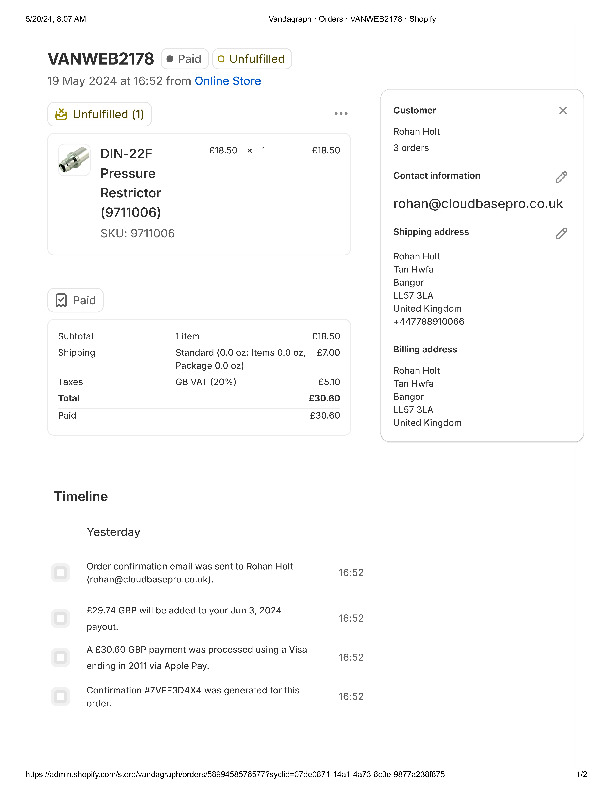
Task: Click the shipping phone number +447788910066
Action: (428, 322)
